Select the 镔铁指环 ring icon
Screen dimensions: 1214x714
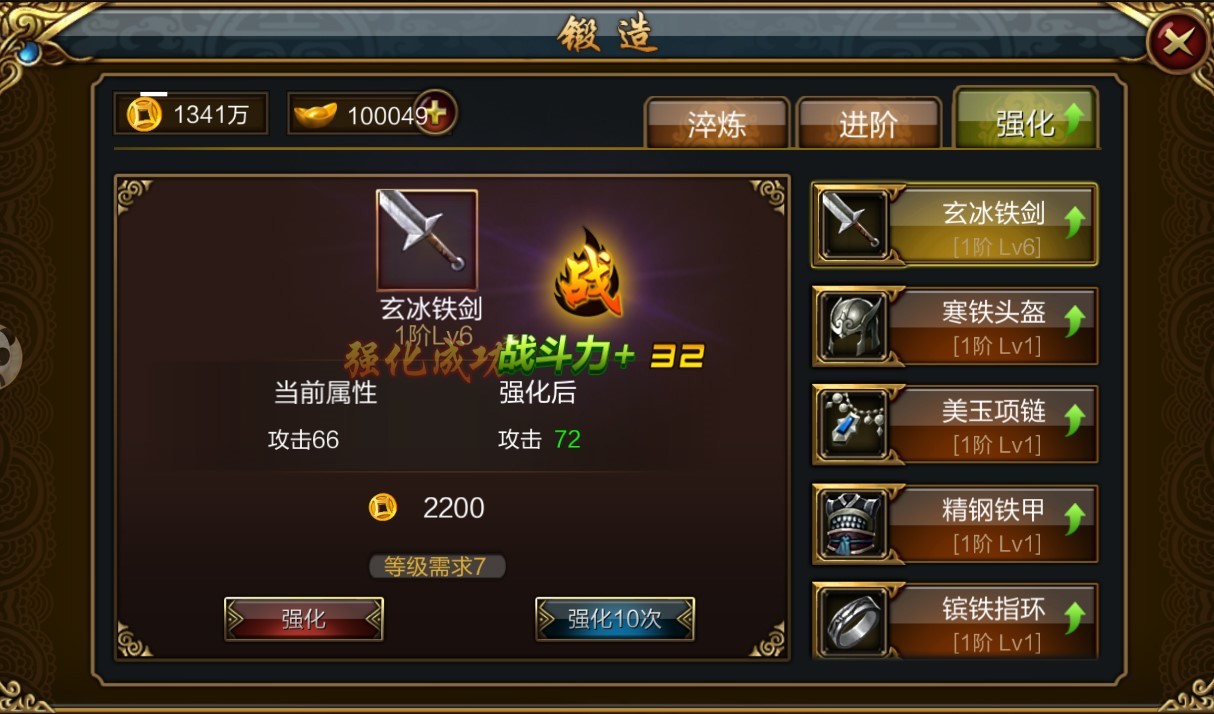[x=851, y=621]
